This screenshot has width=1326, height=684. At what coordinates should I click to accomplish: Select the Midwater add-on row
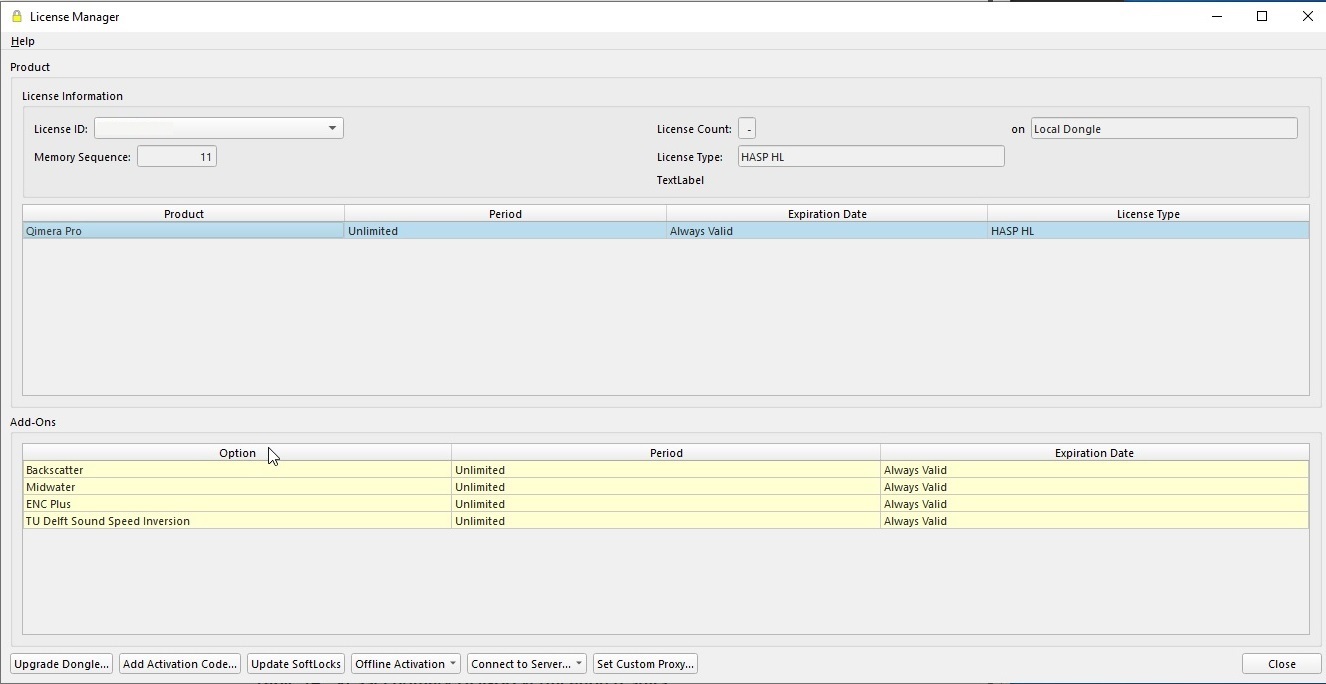pos(236,487)
